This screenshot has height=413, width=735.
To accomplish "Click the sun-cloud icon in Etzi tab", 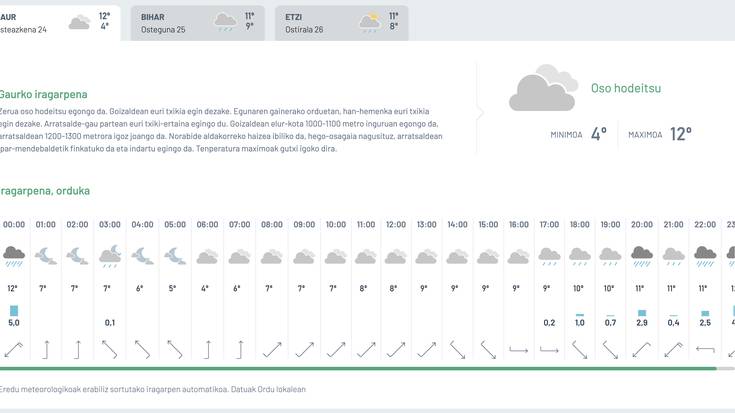I will [x=369, y=22].
